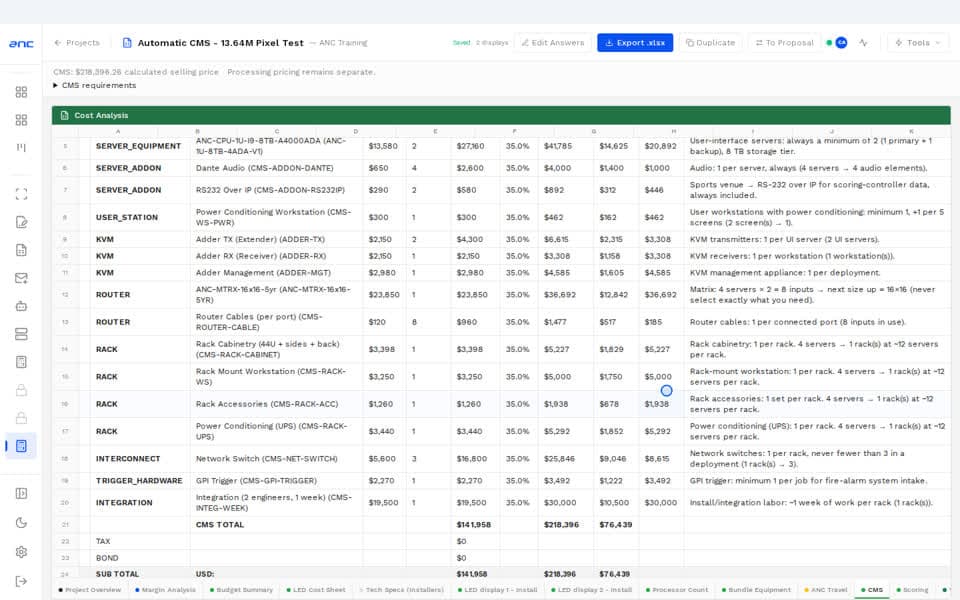The image size is (960, 600).
Task: Select the SERVER_EQUIPMENT category cell
Action: point(140,146)
